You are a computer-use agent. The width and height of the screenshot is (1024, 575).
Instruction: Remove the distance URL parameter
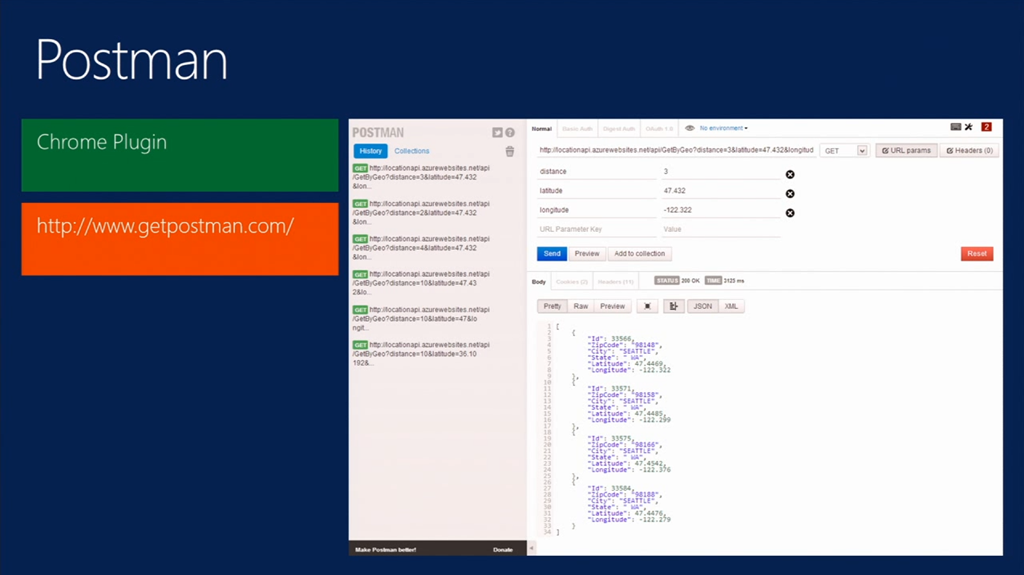[790, 174]
